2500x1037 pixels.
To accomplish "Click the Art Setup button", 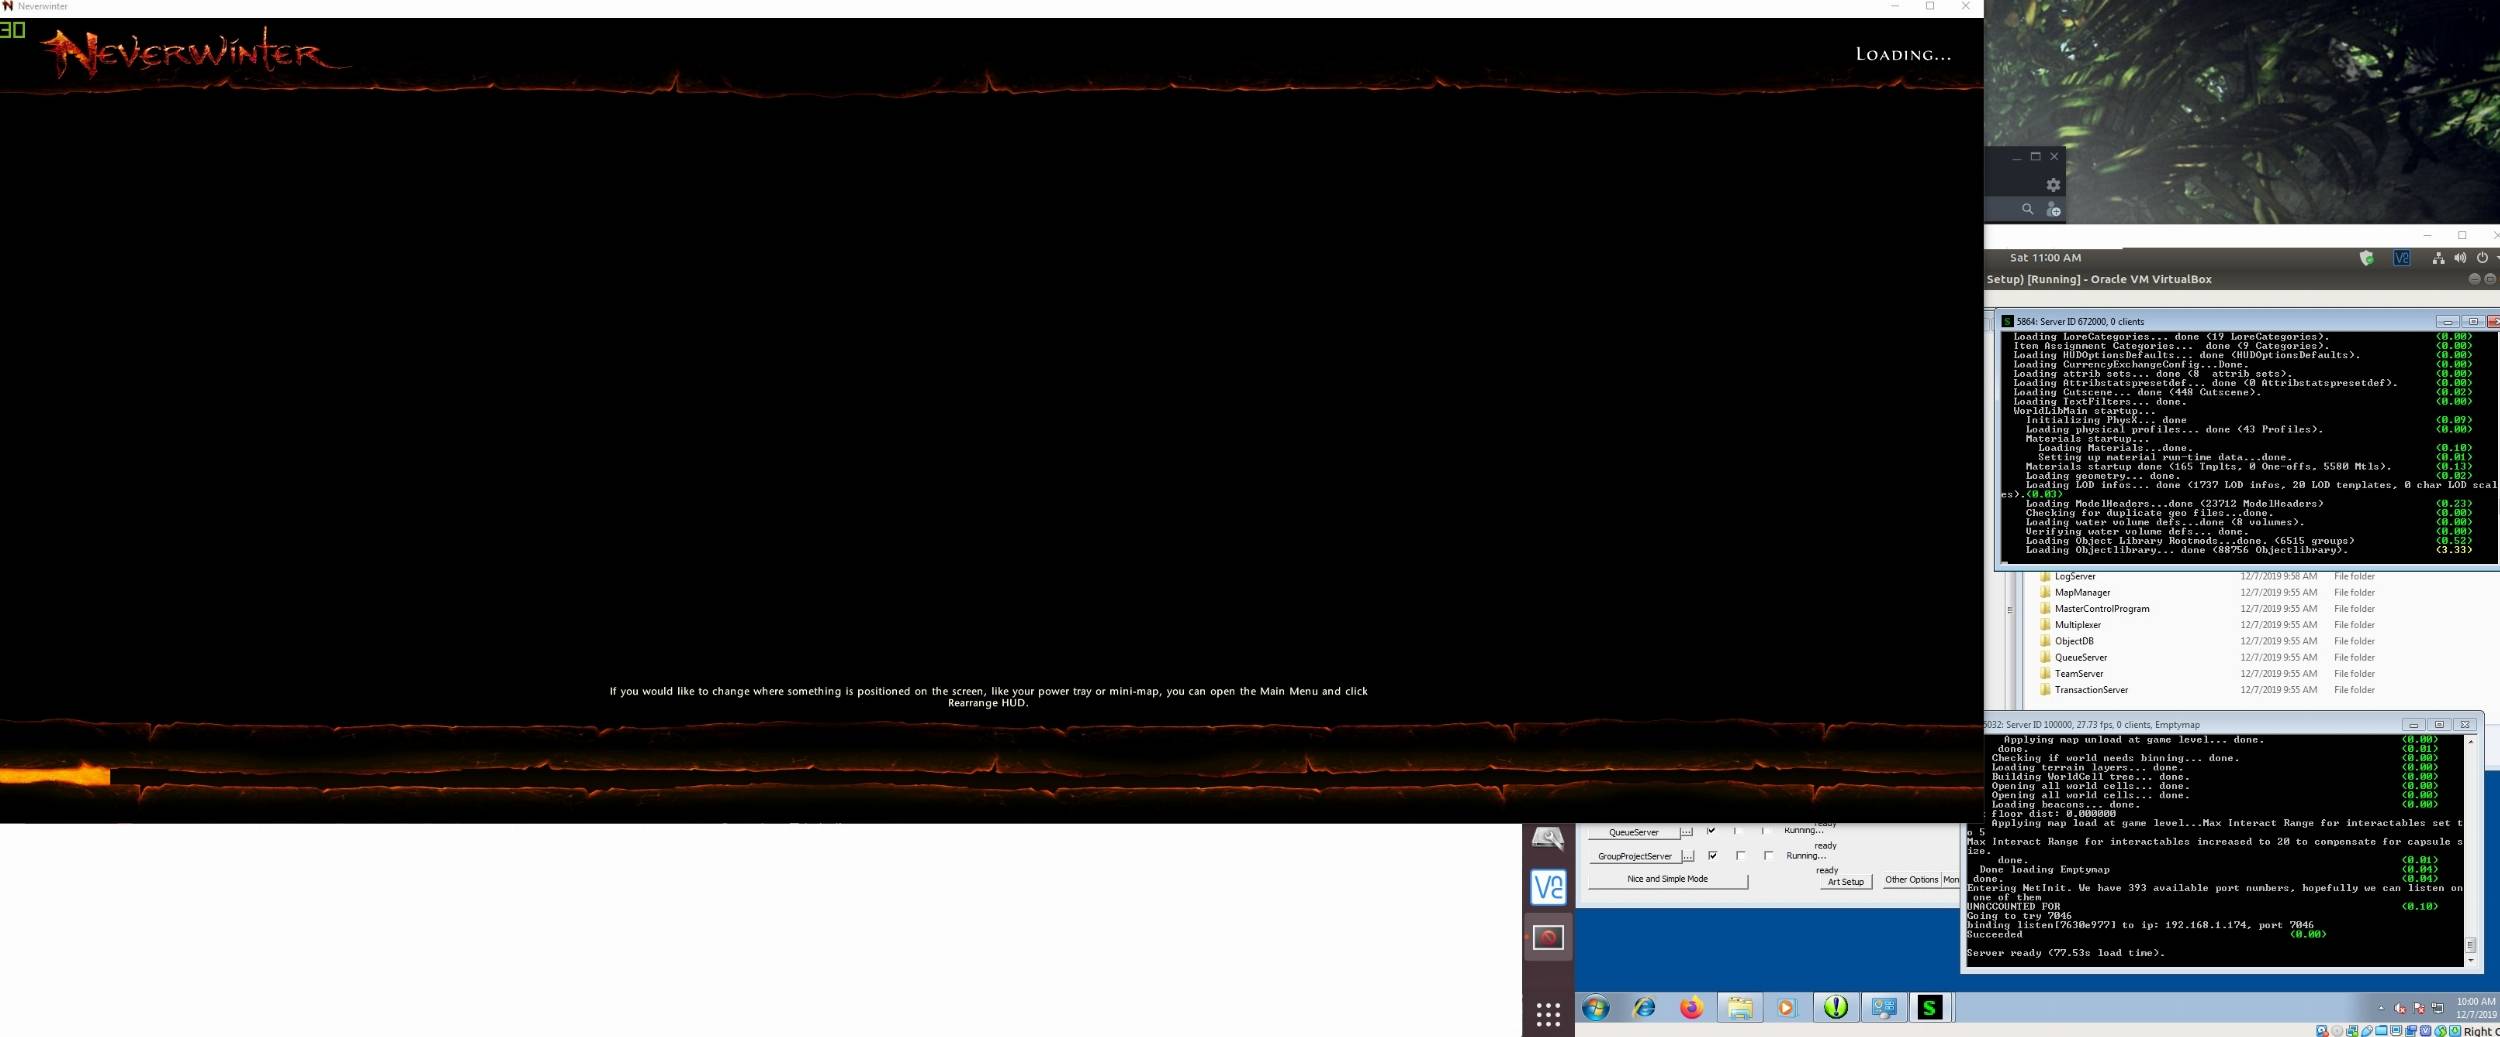I will pos(1845,881).
